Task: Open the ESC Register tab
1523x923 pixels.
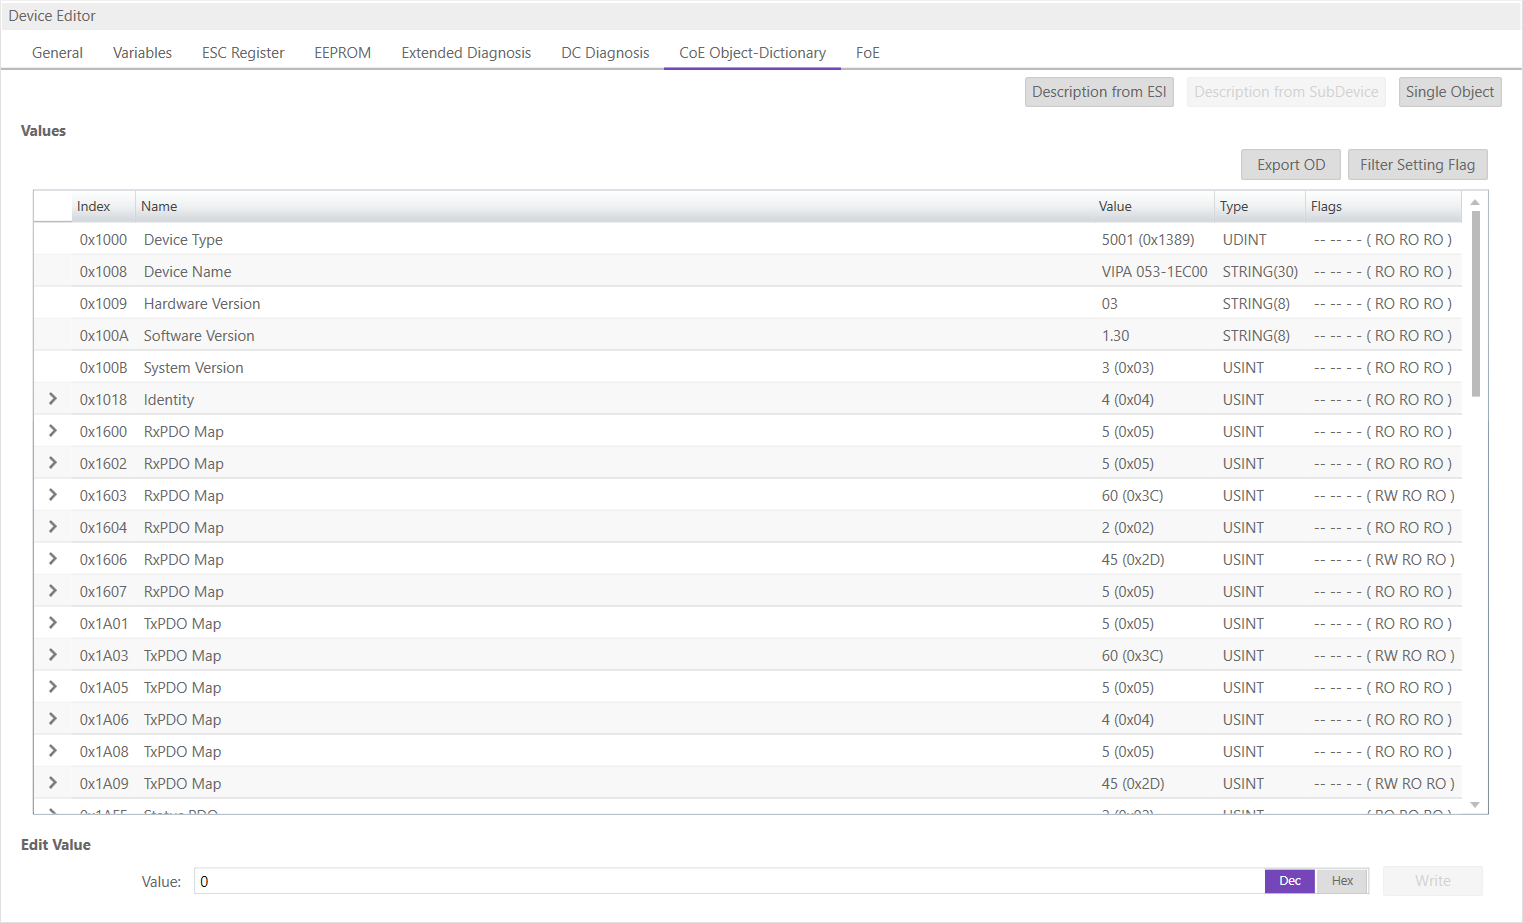Action: click(x=243, y=53)
